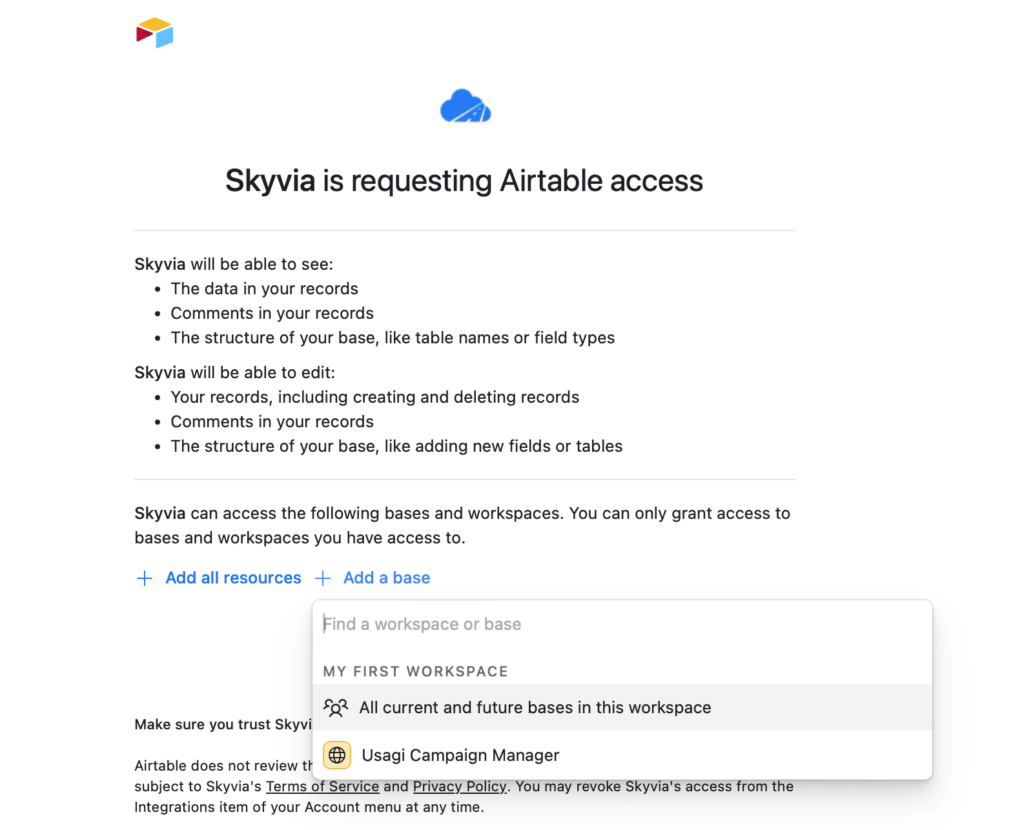Image resolution: width=1024 pixels, height=830 pixels.
Task: Choose the Usagi Campaign Manager base
Action: pos(460,755)
